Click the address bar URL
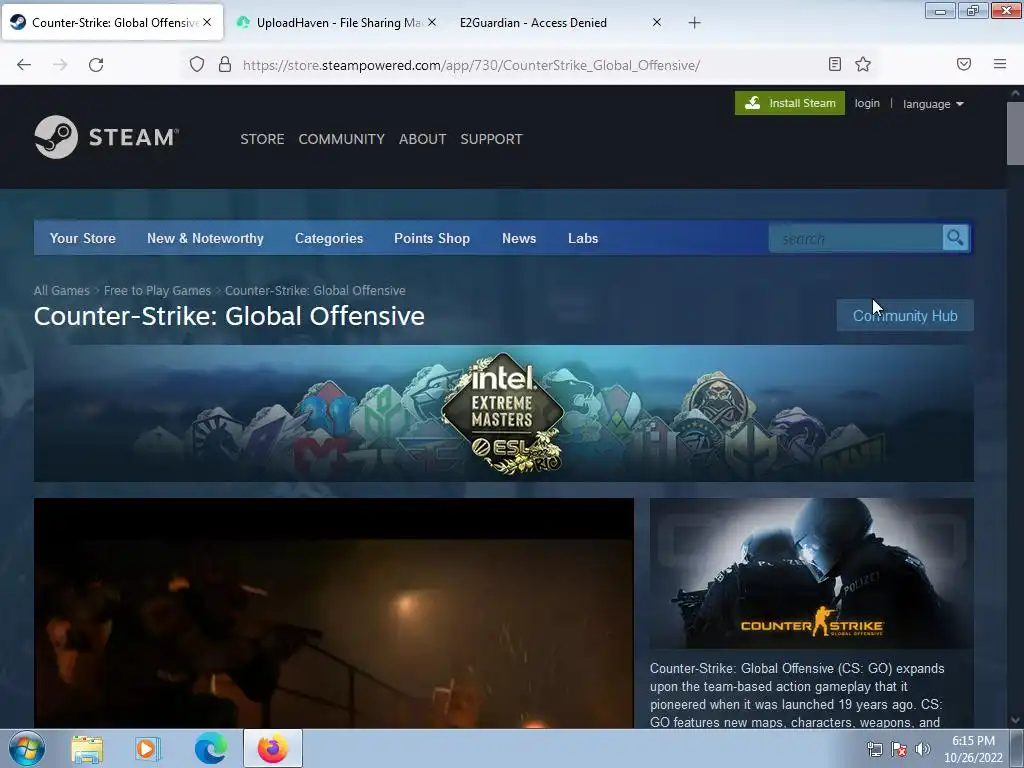This screenshot has width=1024, height=768. coord(471,65)
